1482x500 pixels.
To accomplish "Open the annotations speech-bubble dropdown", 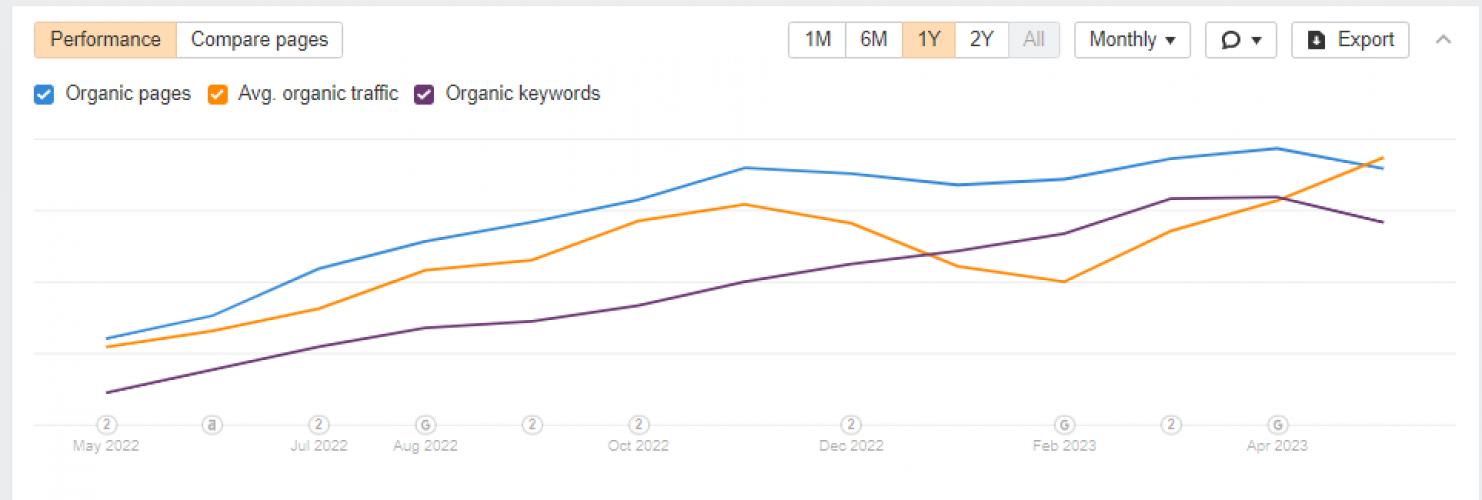I will (1241, 40).
